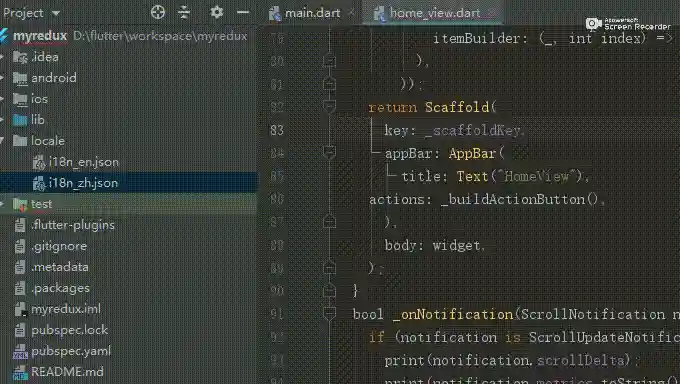The width and height of the screenshot is (680, 384).
Task: Expand the test folder arrow
Action: pyautogui.click(x=3, y=204)
